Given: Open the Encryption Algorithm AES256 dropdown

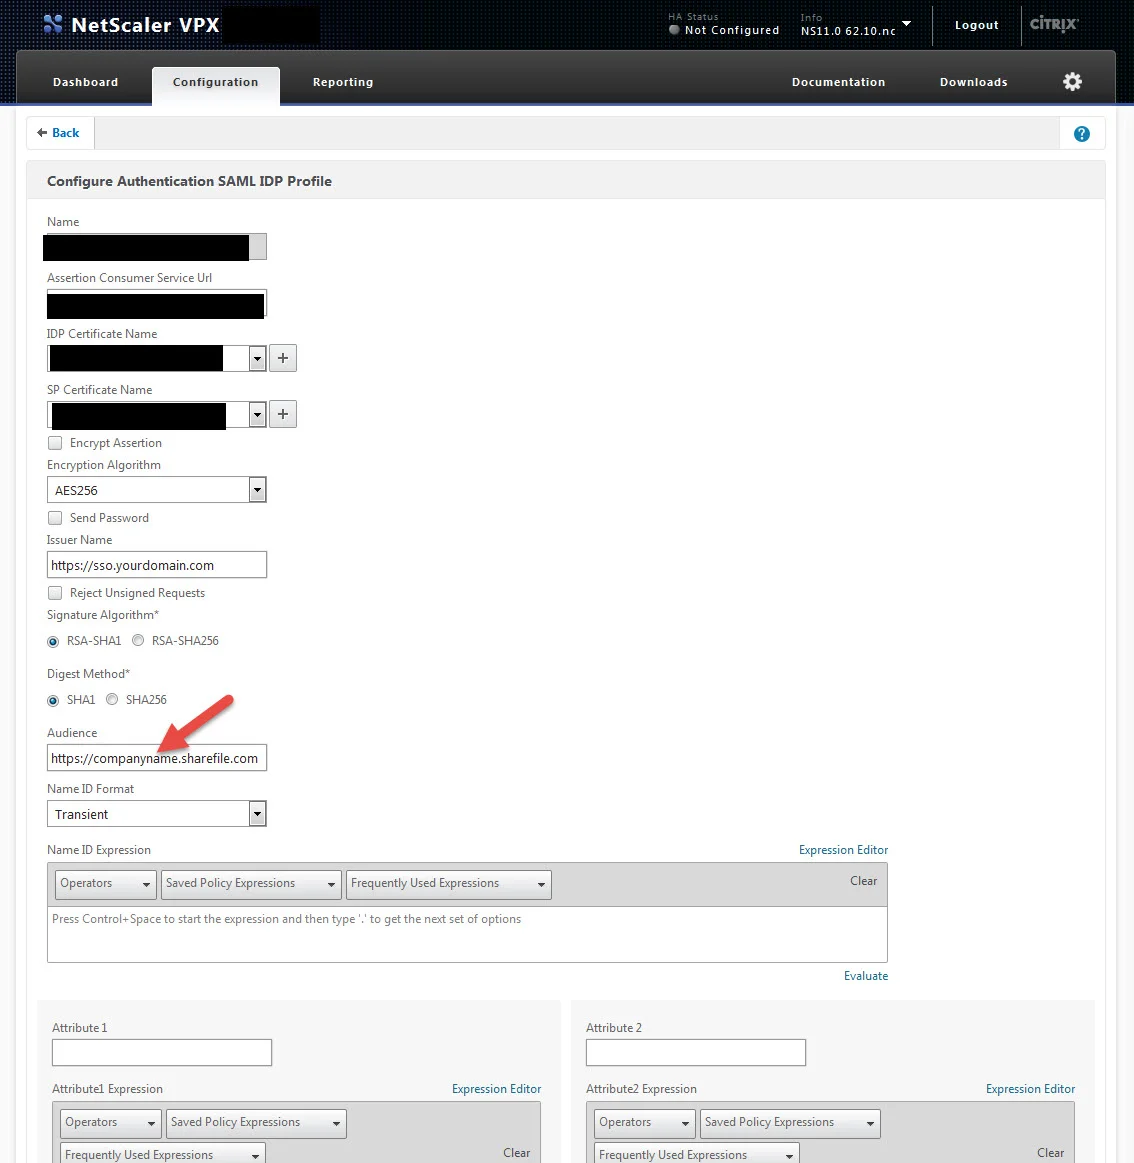Looking at the screenshot, I should pyautogui.click(x=156, y=490).
